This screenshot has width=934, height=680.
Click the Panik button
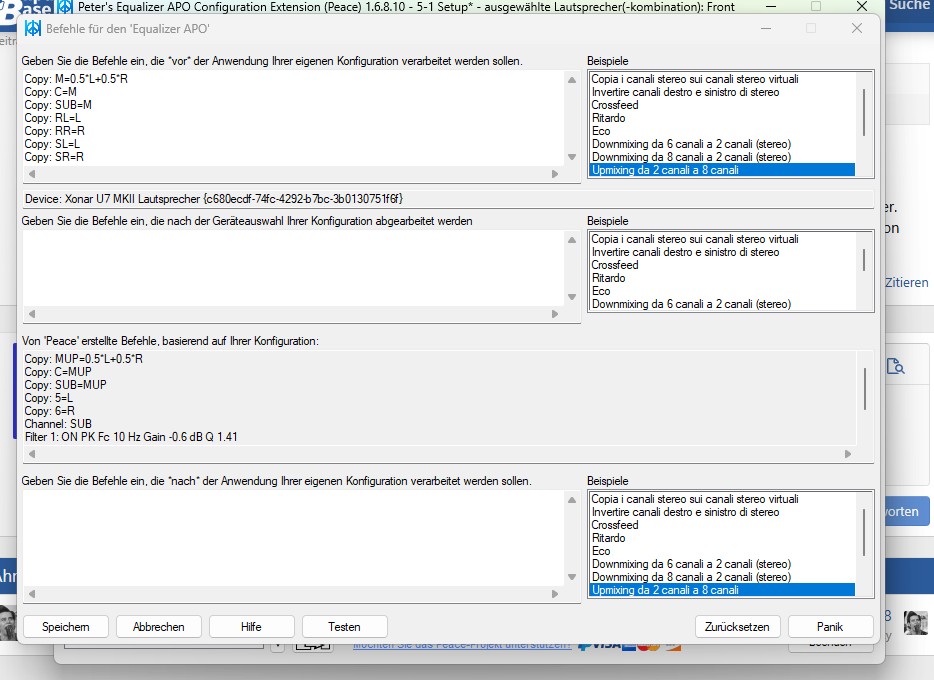pyautogui.click(x=830, y=626)
